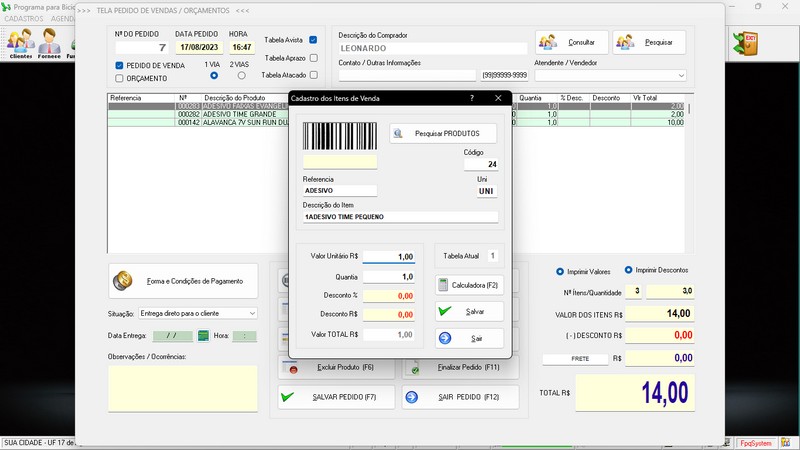Select the 2 VIAS radio button
The height and width of the screenshot is (450, 800).
(239, 75)
